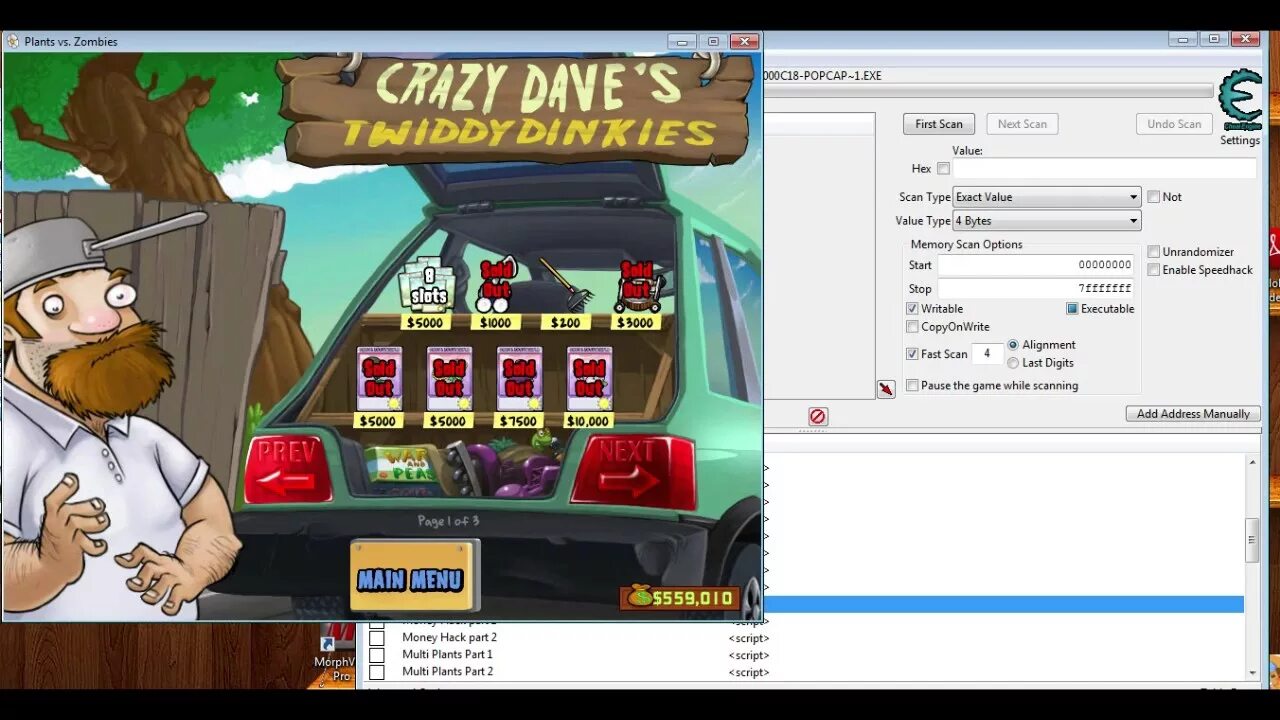Click the $5000 price tag under 8 slots
Screen dimensions: 1280x720
pos(424,322)
